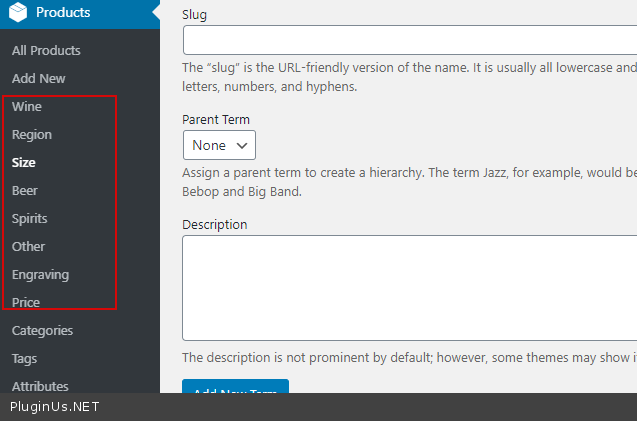
Task: Open the Engraving taxonomy submenu item
Action: coord(40,274)
